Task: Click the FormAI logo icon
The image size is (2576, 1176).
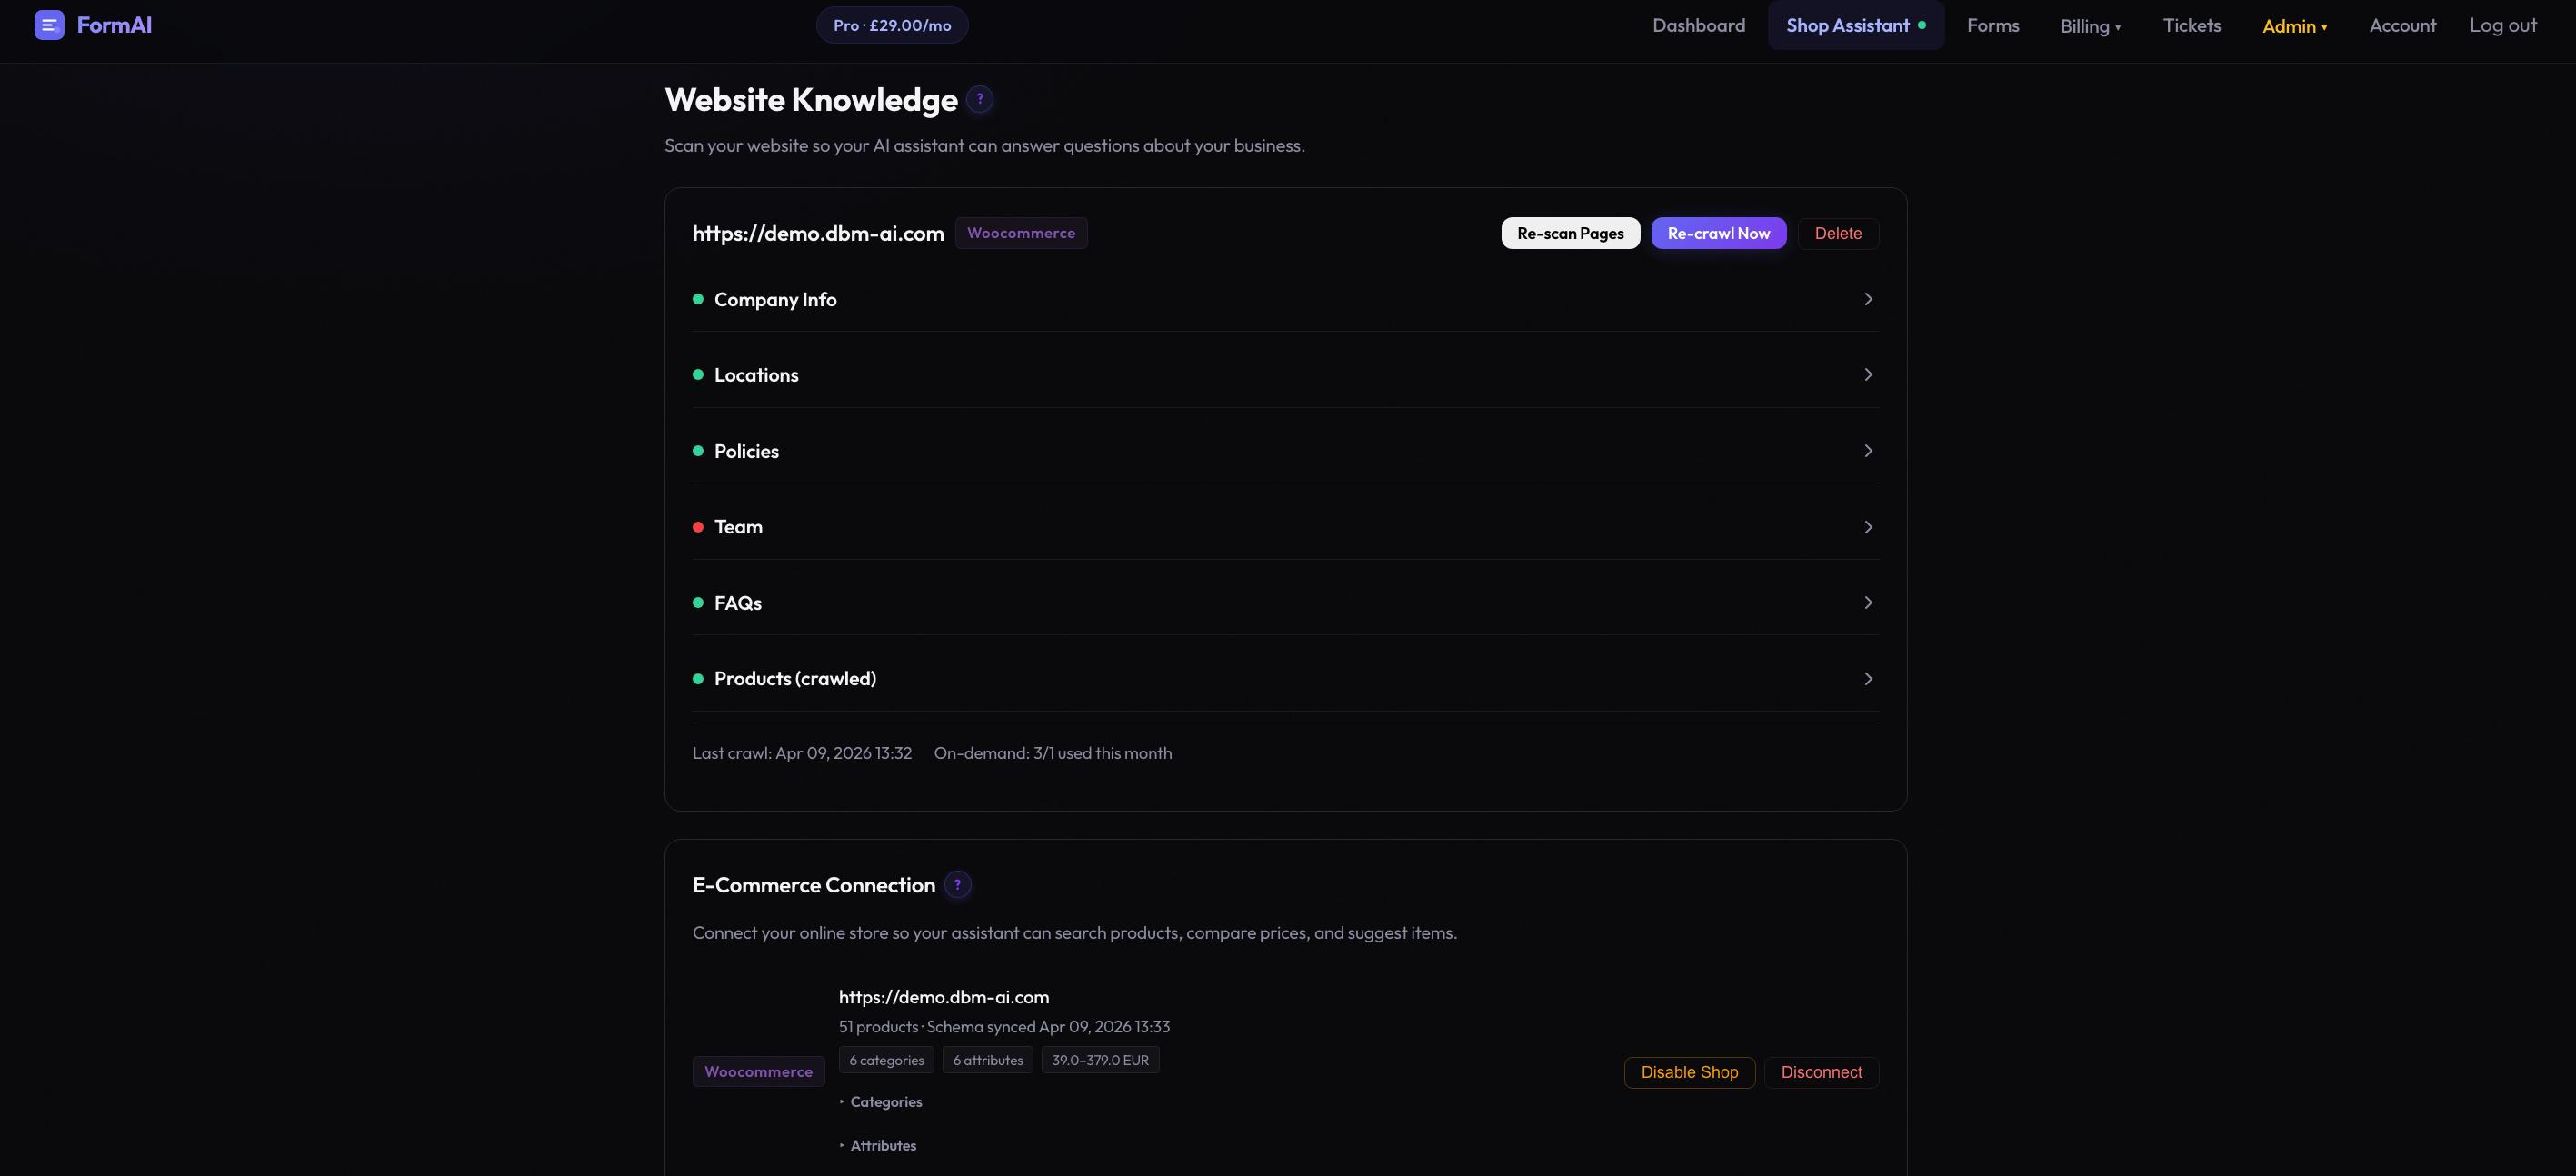Action: point(48,25)
